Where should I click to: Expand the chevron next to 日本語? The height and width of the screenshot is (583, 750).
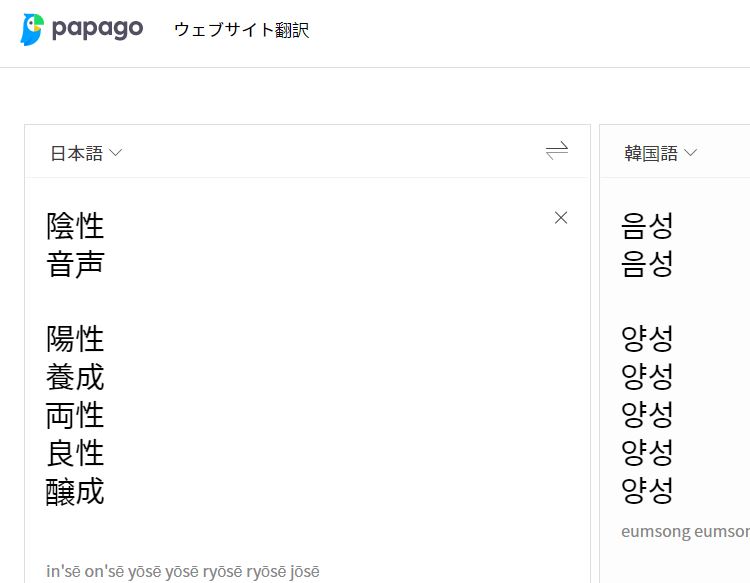(115, 153)
